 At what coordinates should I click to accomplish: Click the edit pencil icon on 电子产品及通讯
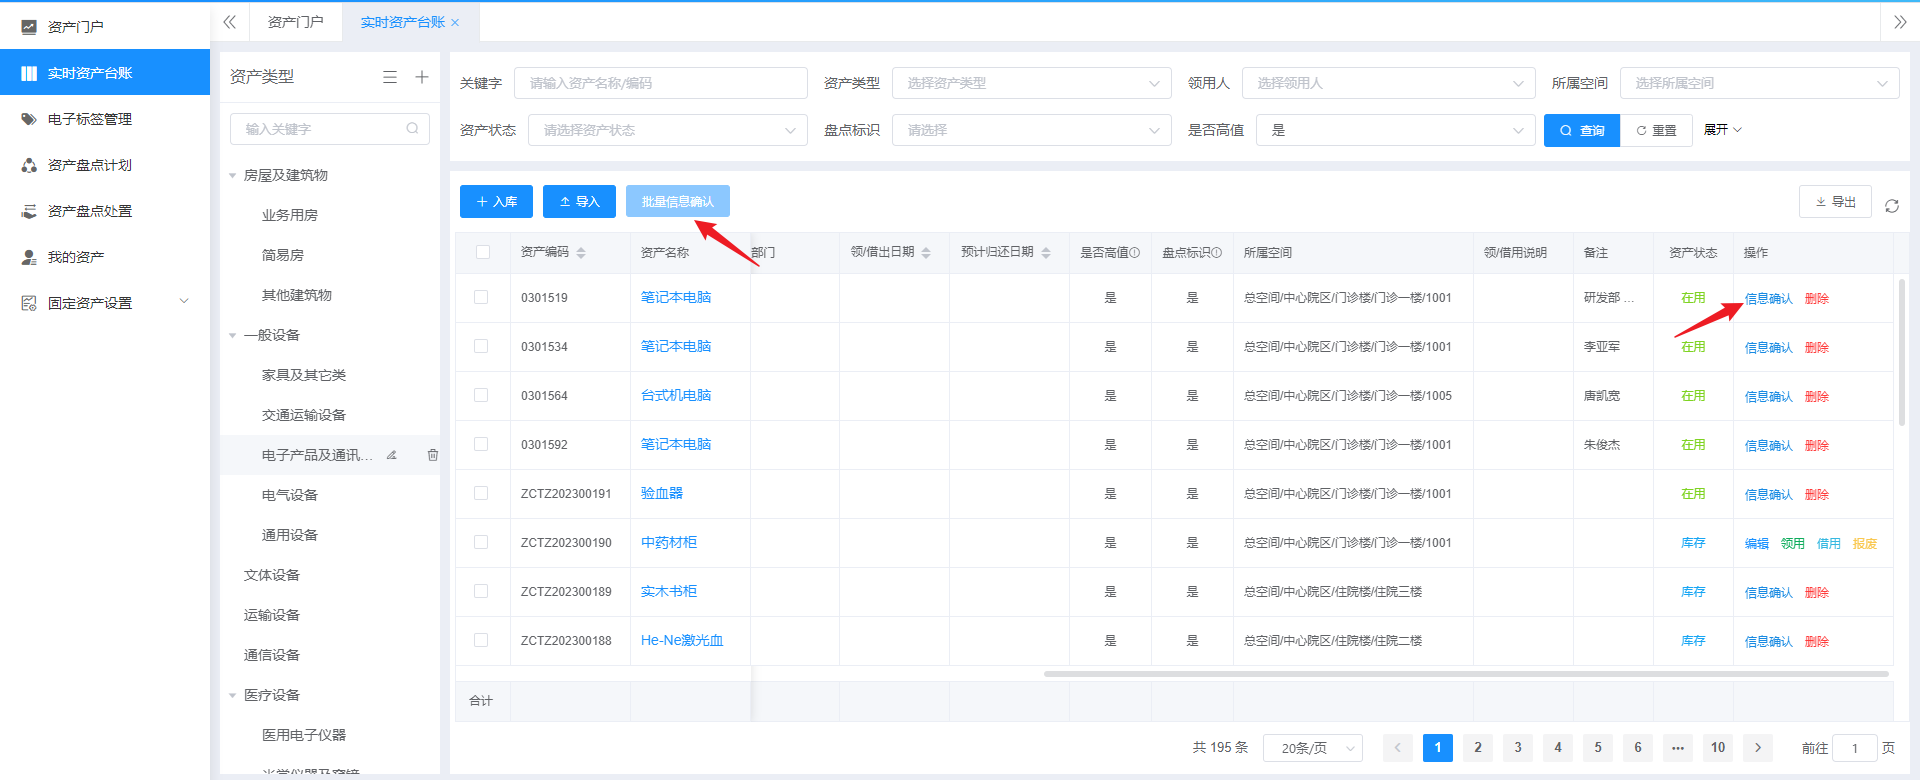point(392,455)
